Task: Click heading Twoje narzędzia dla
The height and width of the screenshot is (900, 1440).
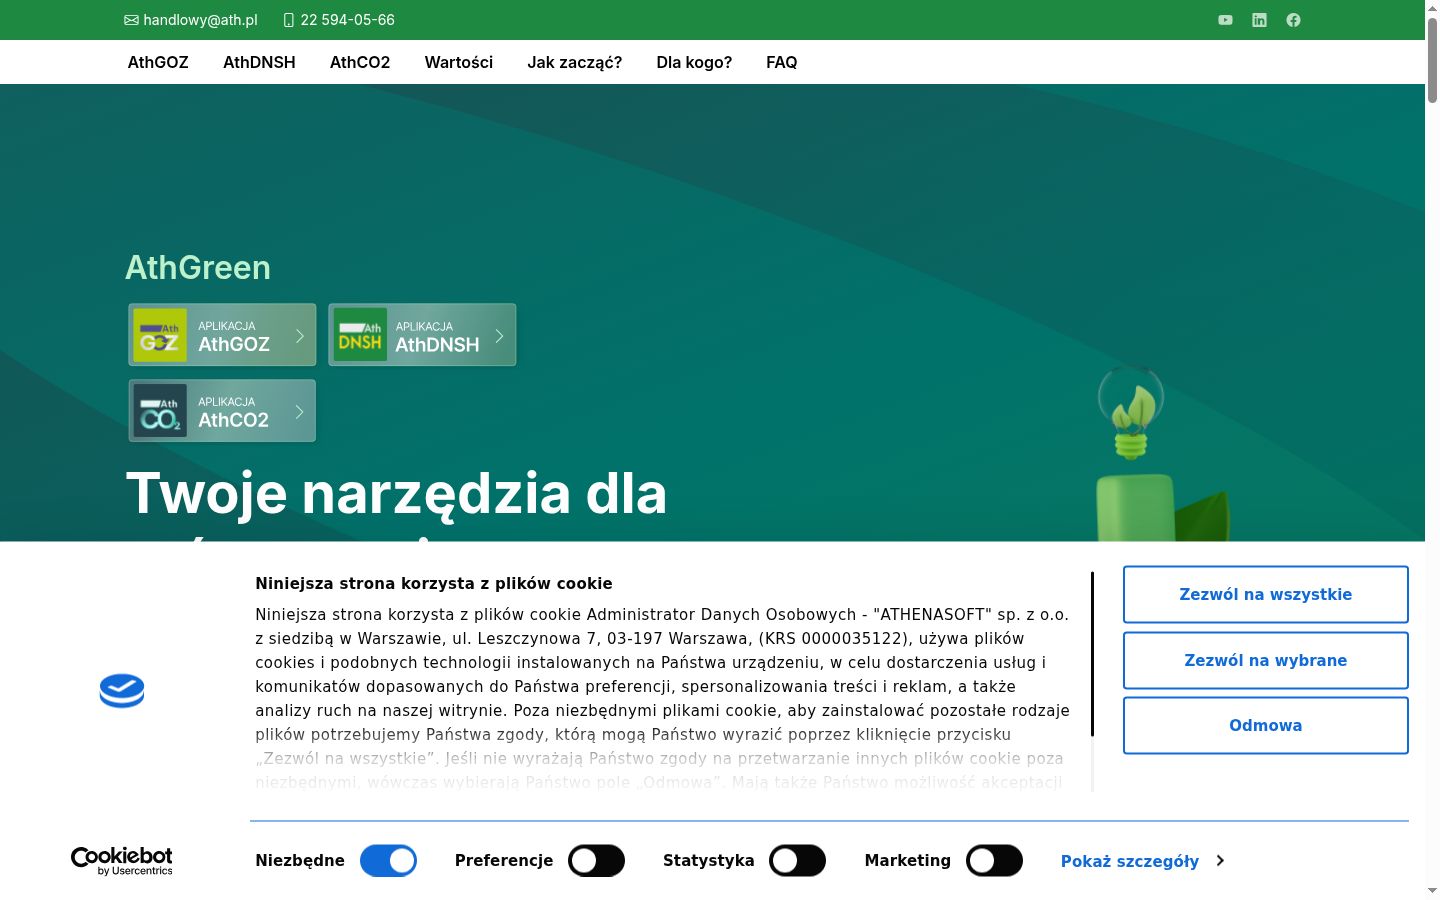Action: (x=396, y=493)
